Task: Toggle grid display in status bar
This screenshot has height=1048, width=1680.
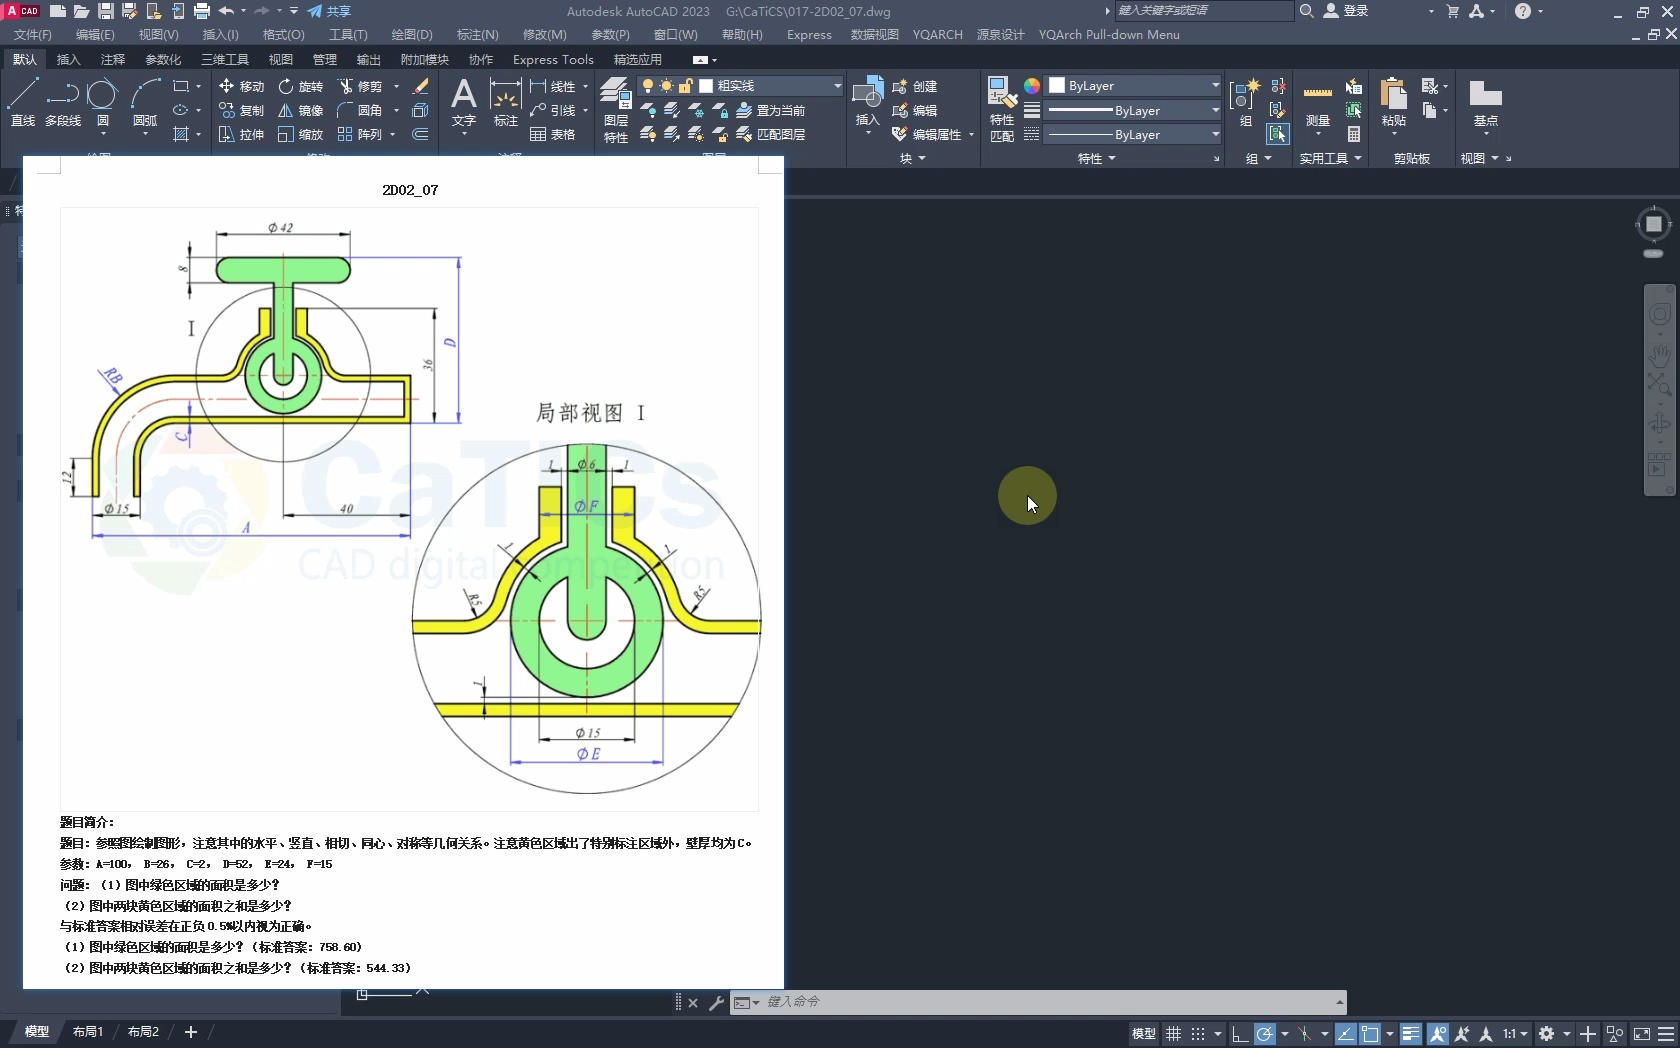Action: (1173, 1034)
